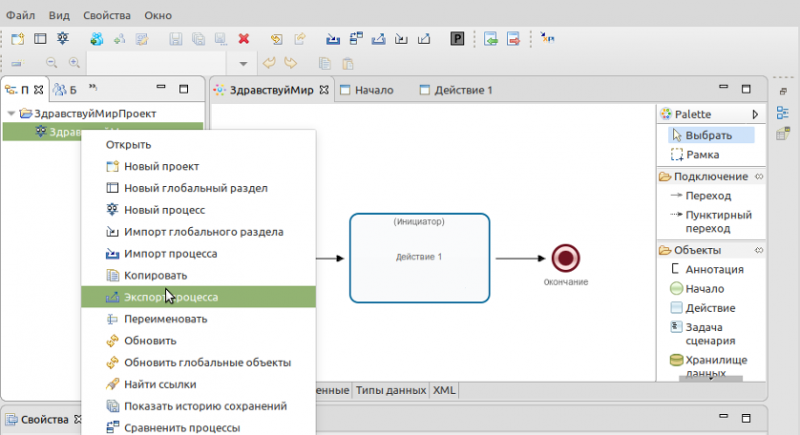
Task: Choose Открыть in context menu
Action: [198, 144]
